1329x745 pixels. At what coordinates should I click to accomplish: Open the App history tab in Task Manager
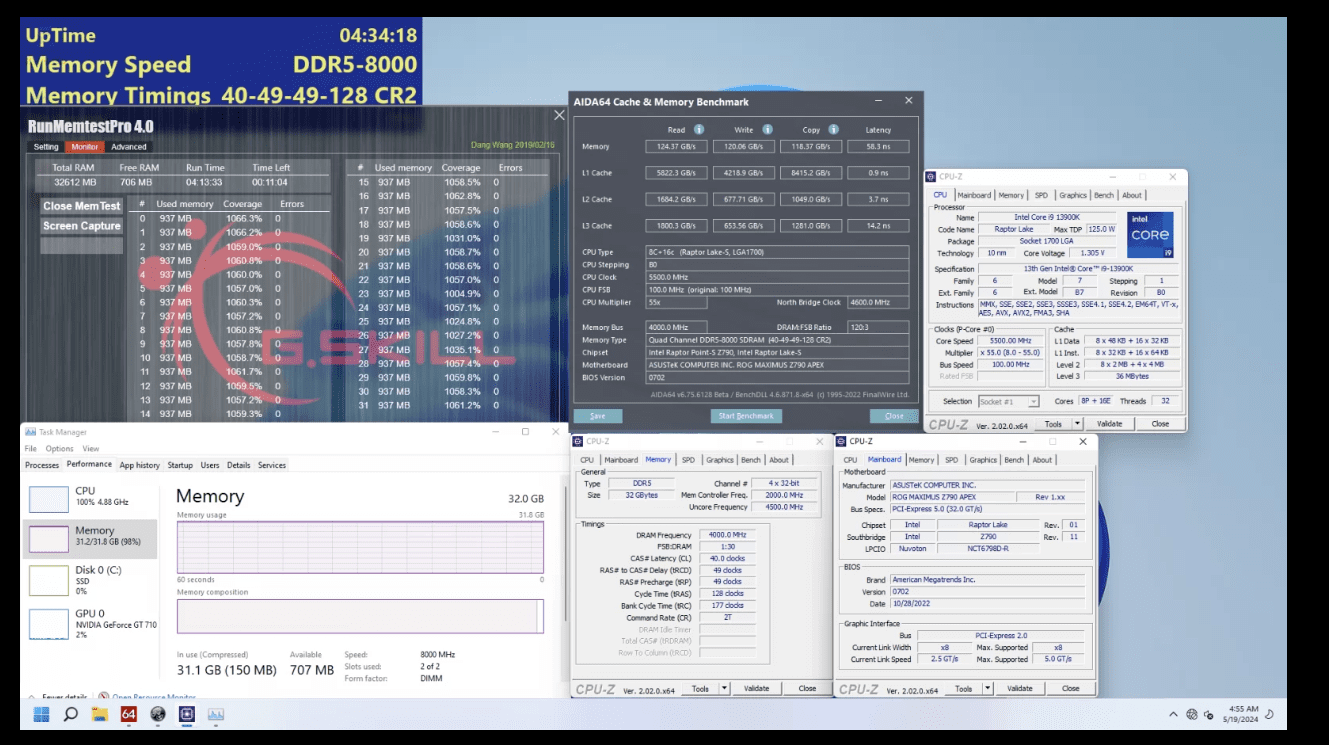coord(140,465)
